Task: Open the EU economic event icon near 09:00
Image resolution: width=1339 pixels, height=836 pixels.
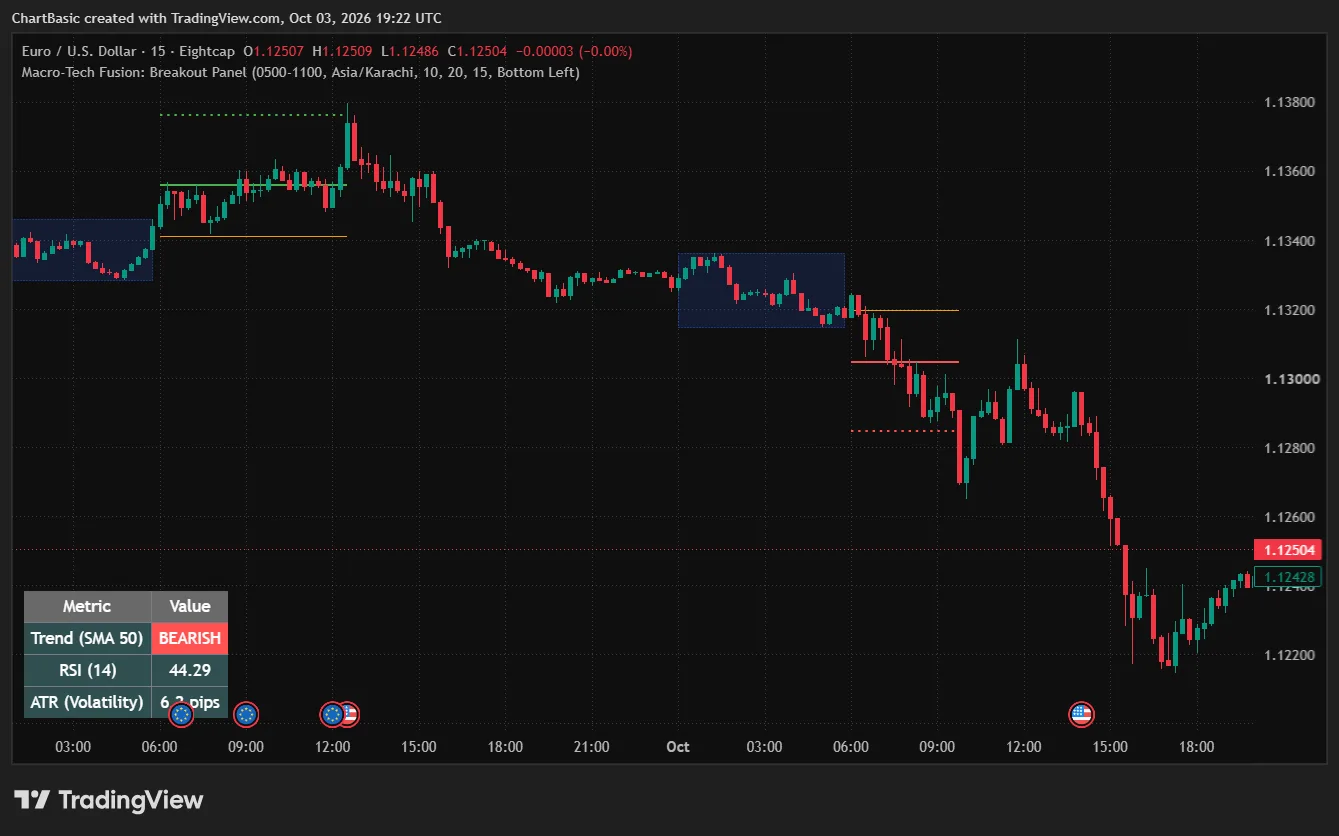Action: point(246,714)
